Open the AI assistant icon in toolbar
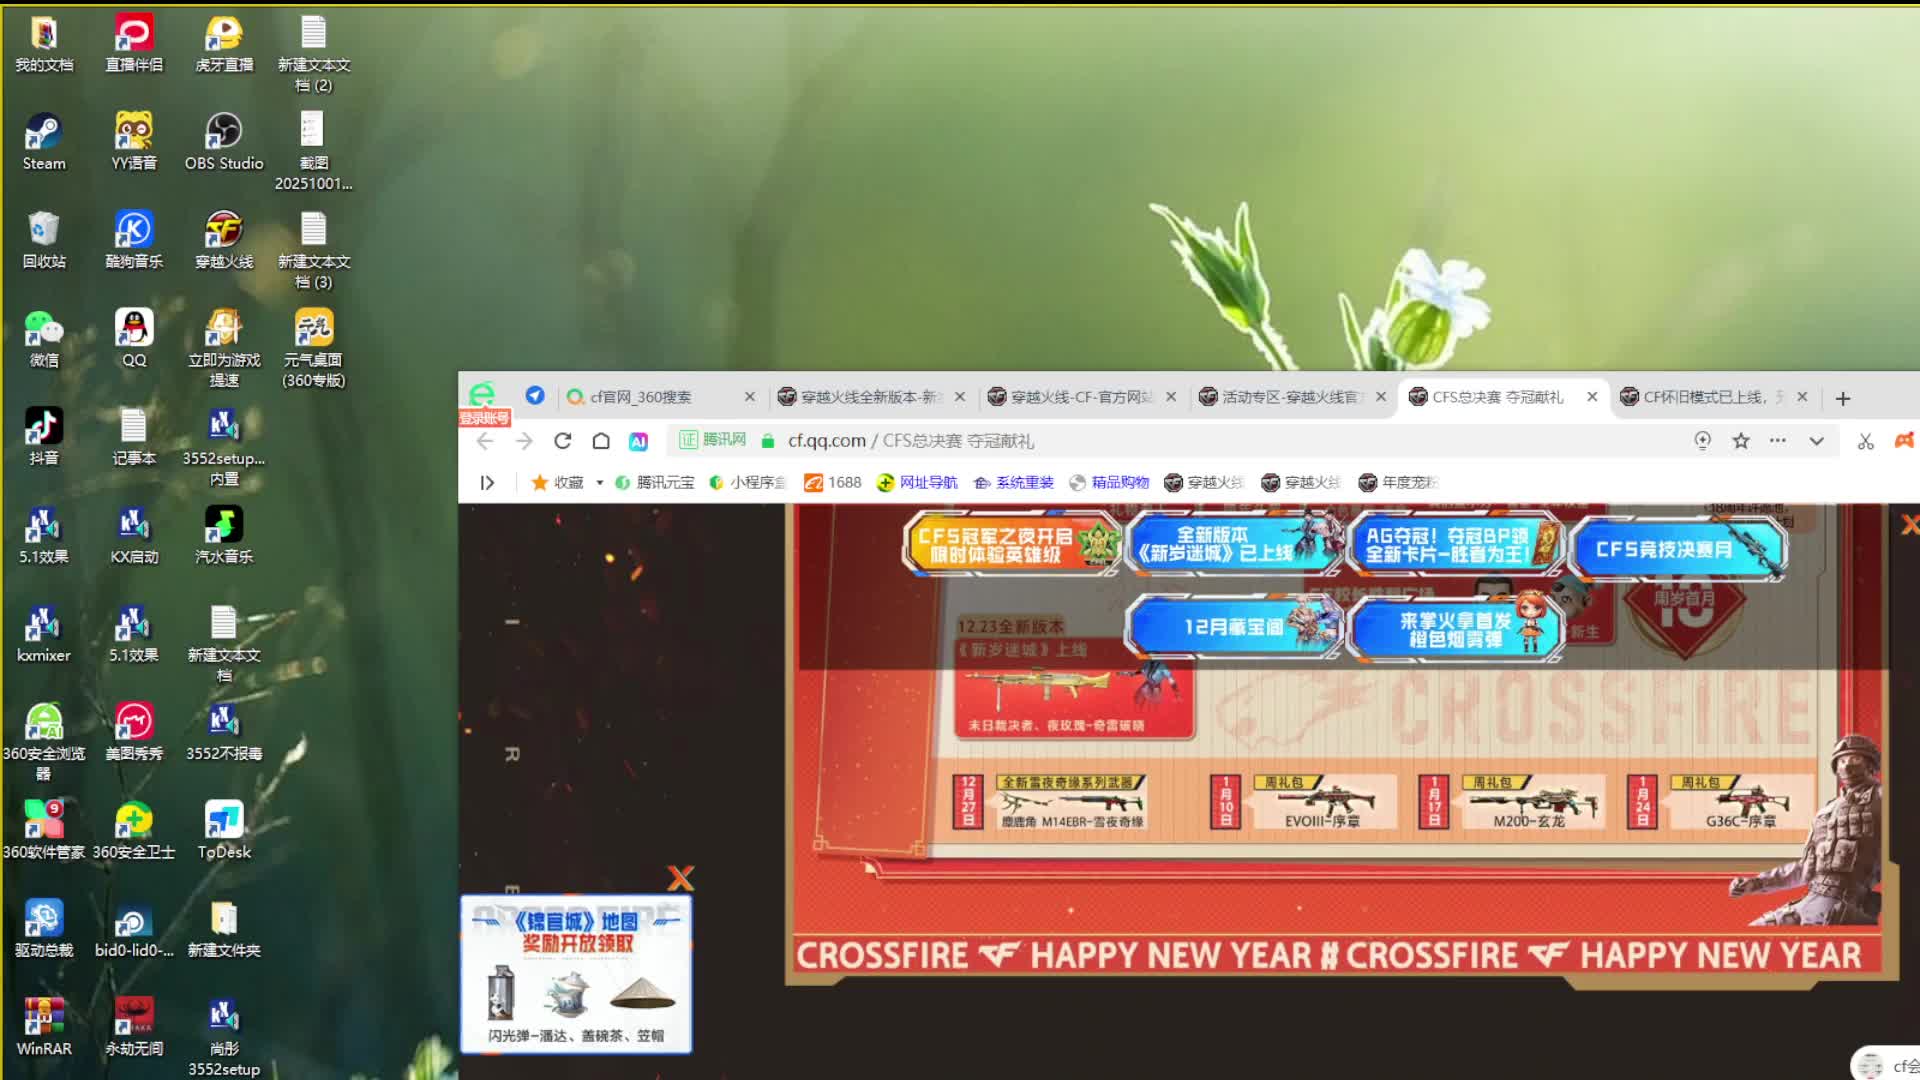The width and height of the screenshot is (1920, 1080). [x=638, y=441]
